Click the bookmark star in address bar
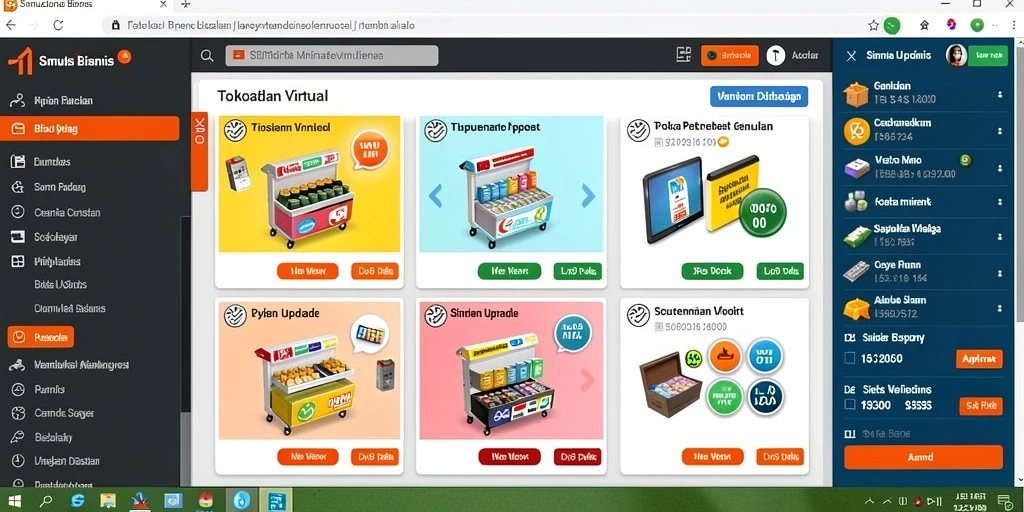 pyautogui.click(x=873, y=25)
